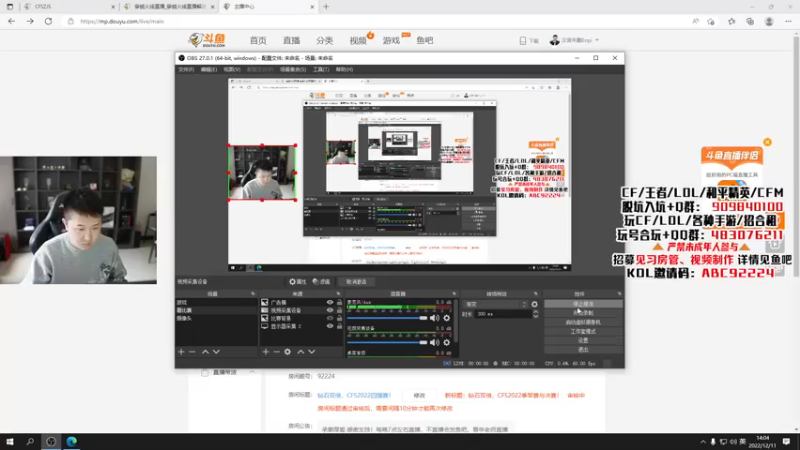Remove selected scene with the minus icon

coord(192,352)
